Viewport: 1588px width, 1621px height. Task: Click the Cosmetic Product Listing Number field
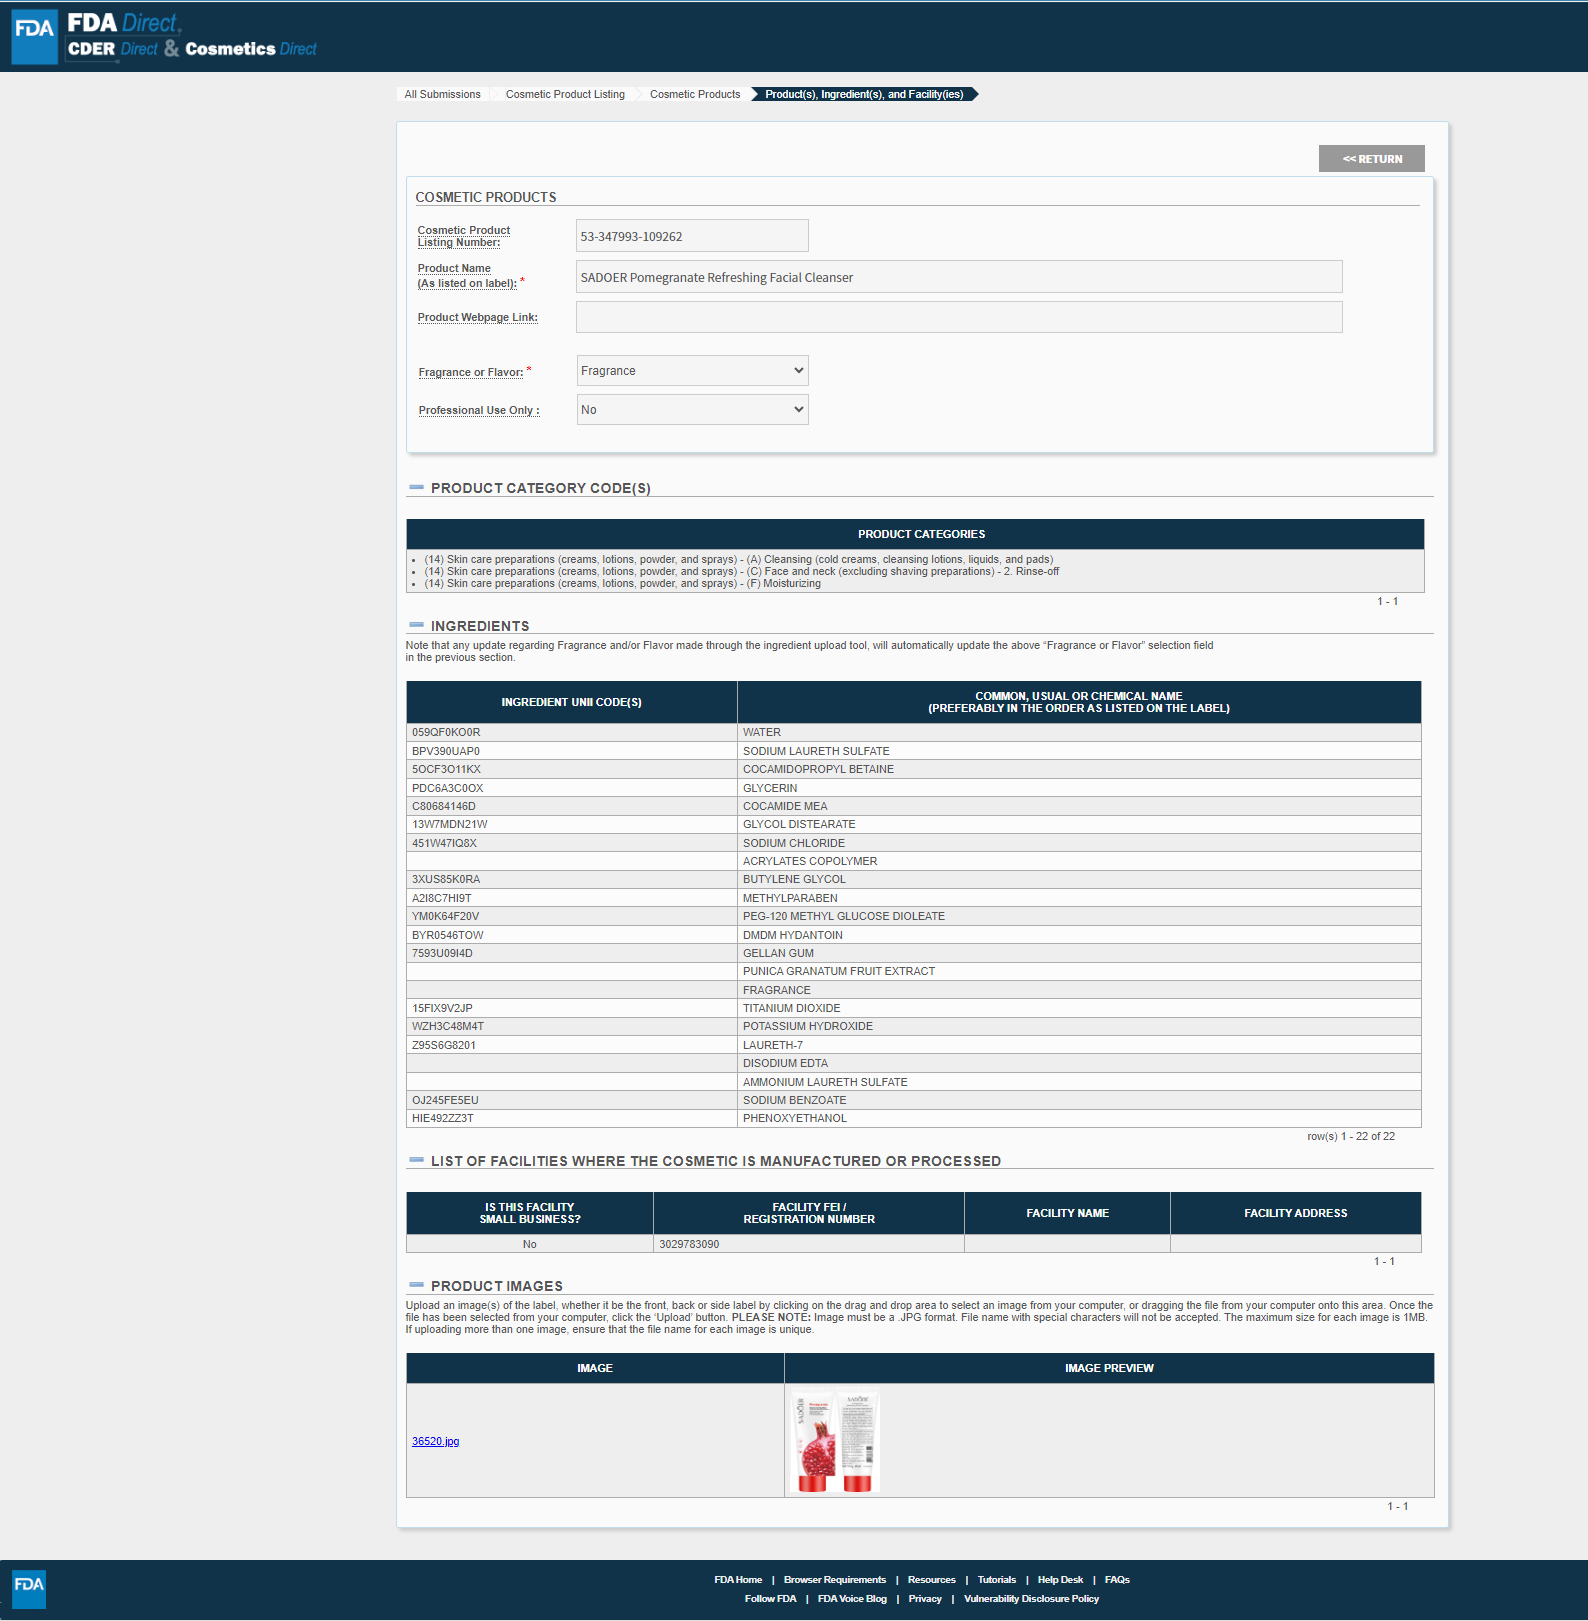click(691, 236)
